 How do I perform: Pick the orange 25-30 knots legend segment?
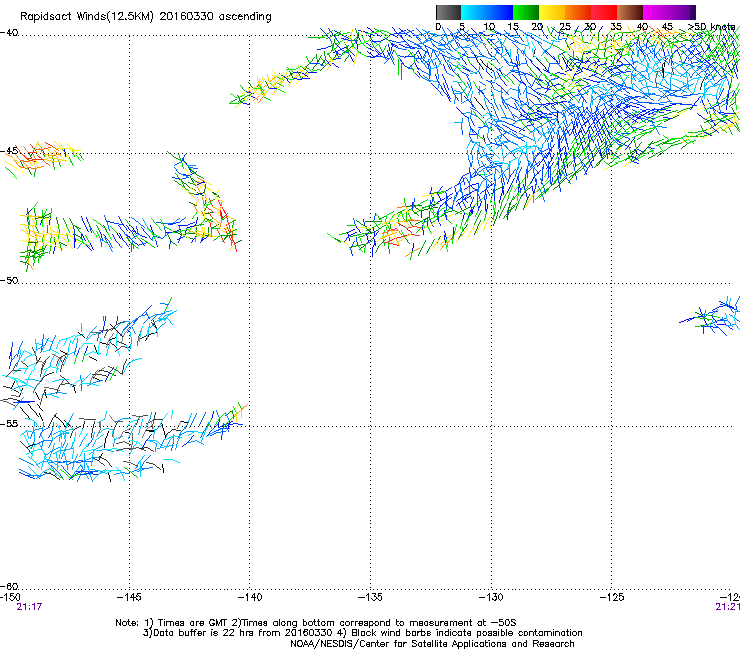pyautogui.click(x=578, y=12)
